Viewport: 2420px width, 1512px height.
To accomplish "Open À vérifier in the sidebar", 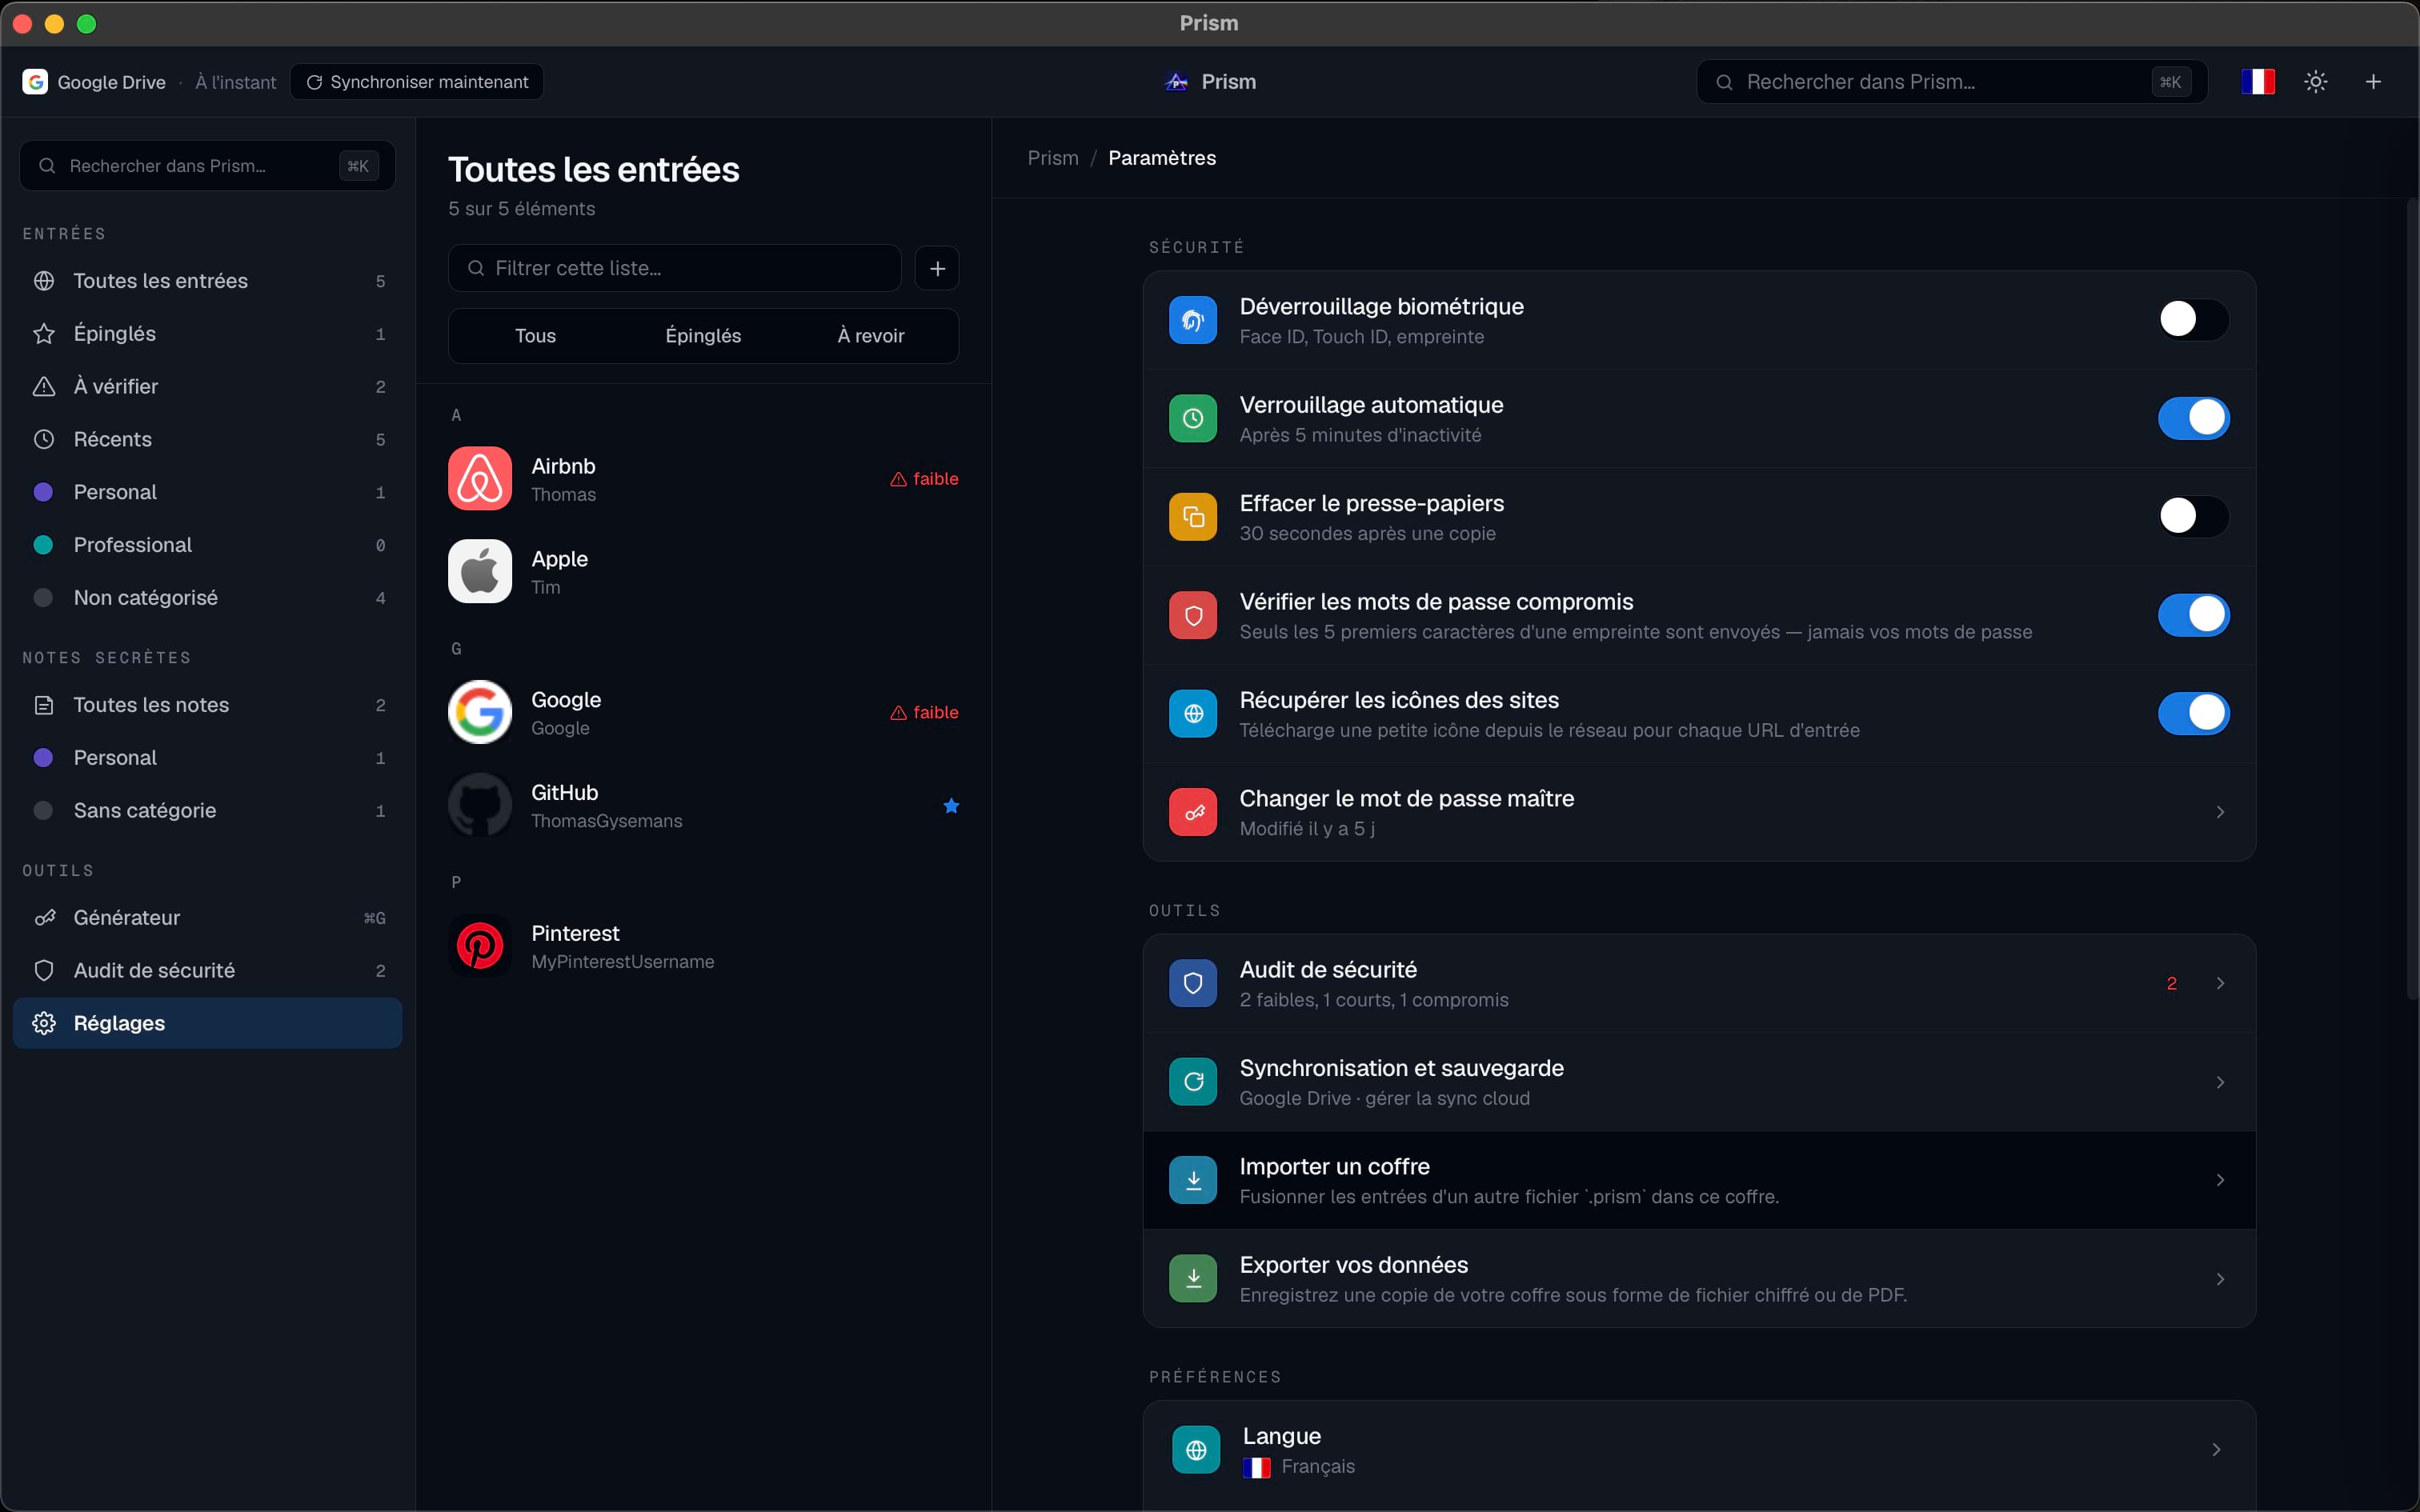I will (x=208, y=386).
